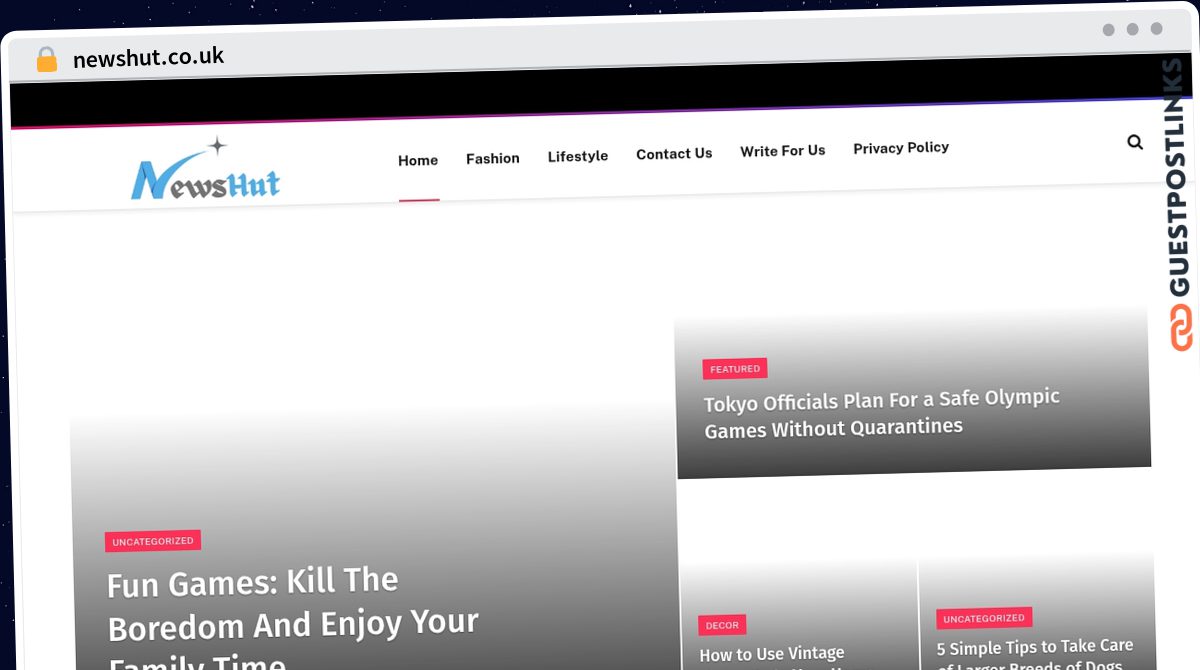Click the UNCATEGORIZED tag above 5 Simple Tips
The image size is (1200, 670).
[984, 618]
